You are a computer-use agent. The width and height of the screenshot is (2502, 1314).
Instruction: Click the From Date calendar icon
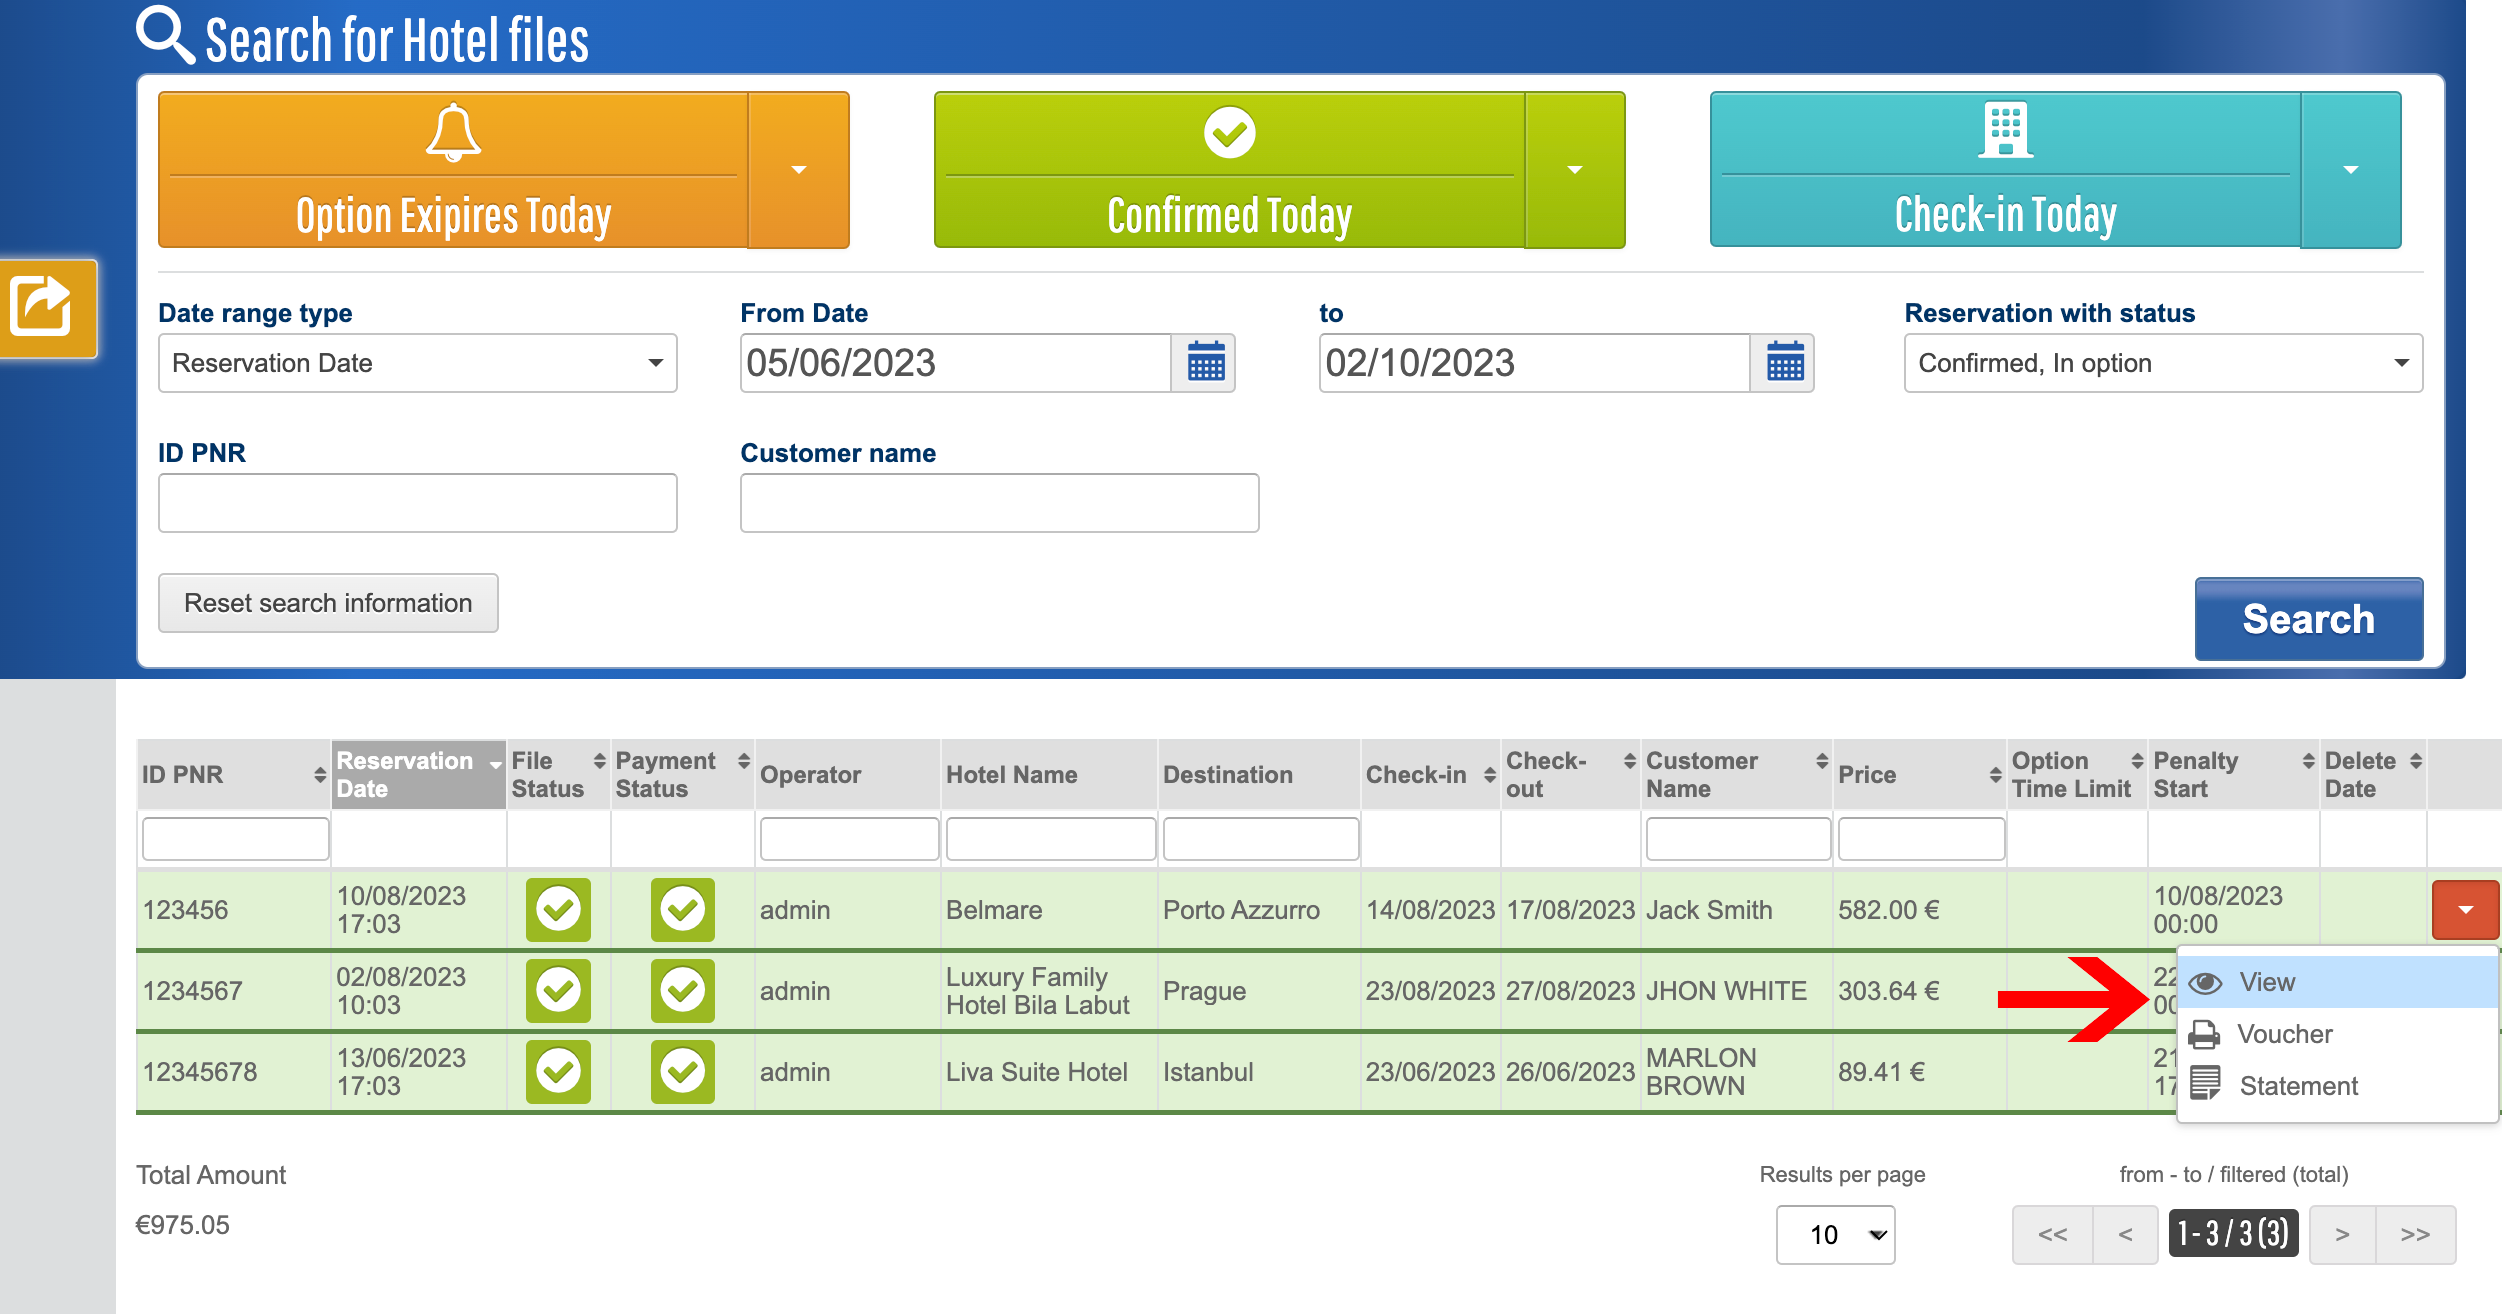[1205, 363]
